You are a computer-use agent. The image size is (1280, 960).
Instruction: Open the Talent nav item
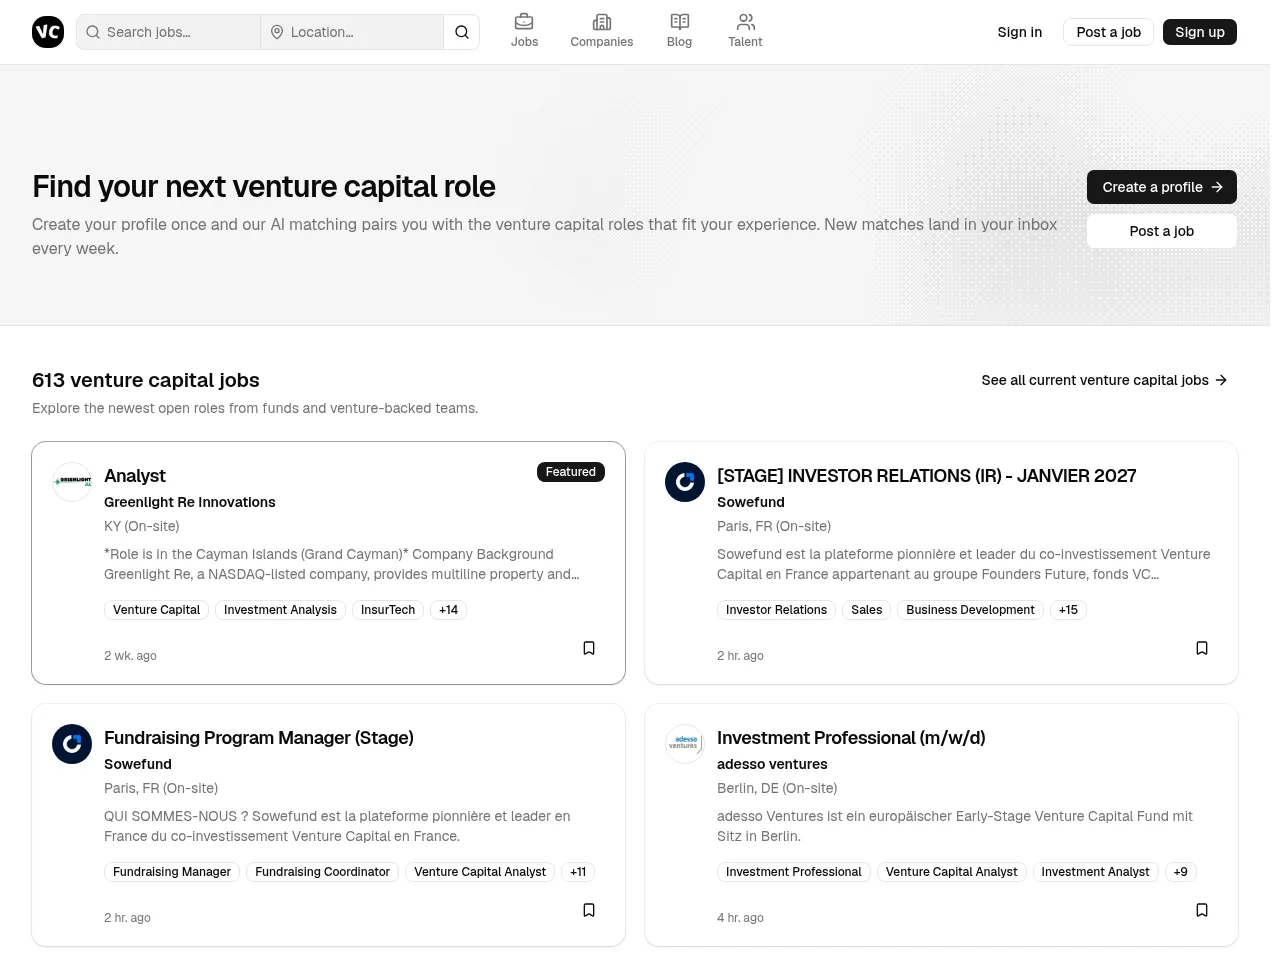click(x=745, y=31)
